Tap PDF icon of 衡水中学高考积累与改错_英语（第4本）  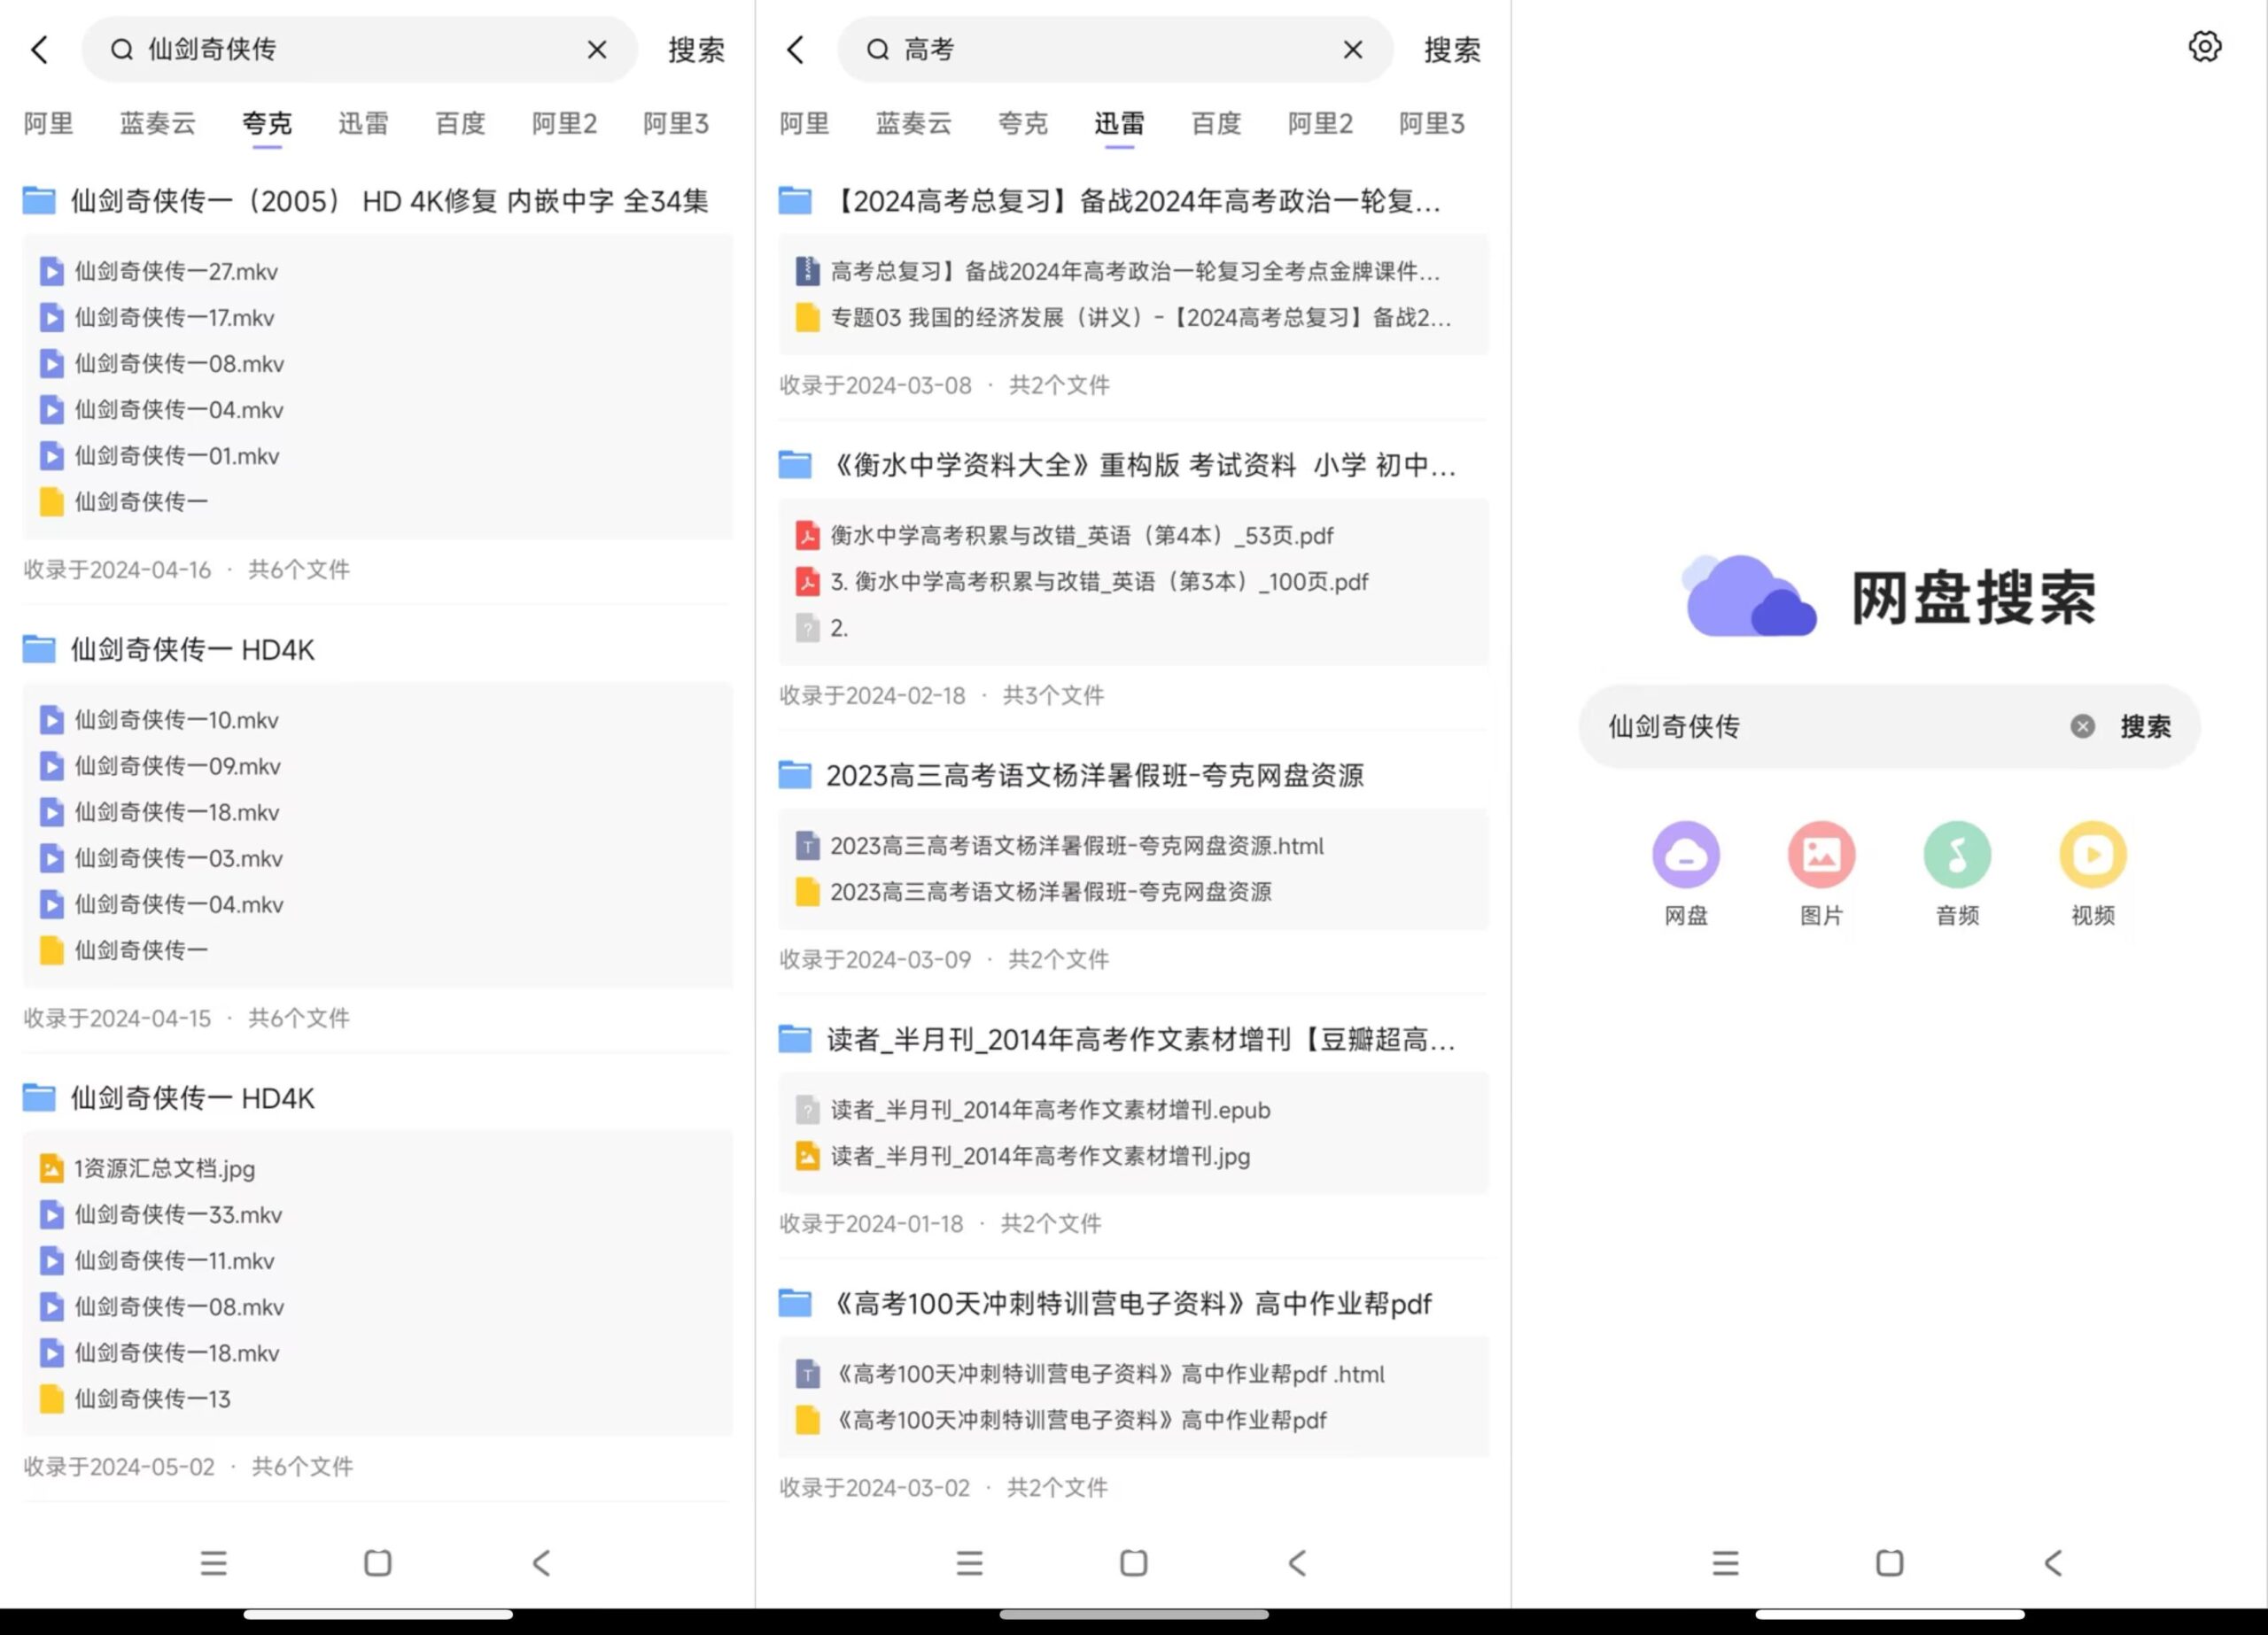[x=807, y=535]
